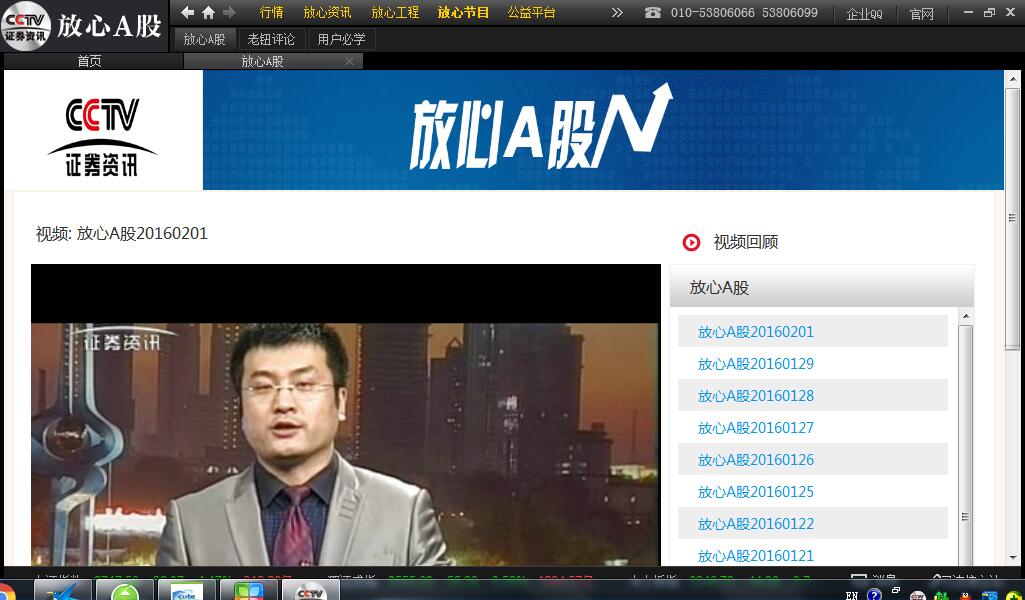The image size is (1025, 600).
Task: Open the CCTV app in taskbar
Action: [x=311, y=590]
